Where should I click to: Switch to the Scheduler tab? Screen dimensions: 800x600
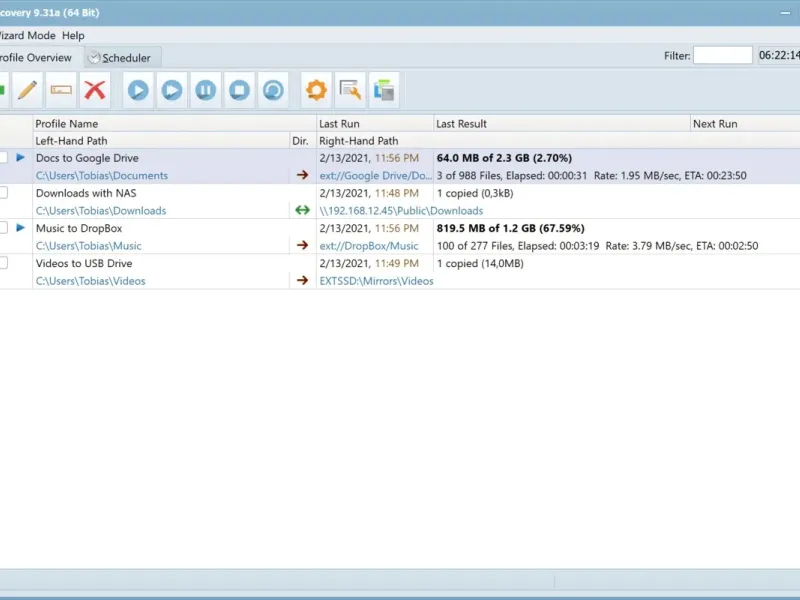pos(125,58)
